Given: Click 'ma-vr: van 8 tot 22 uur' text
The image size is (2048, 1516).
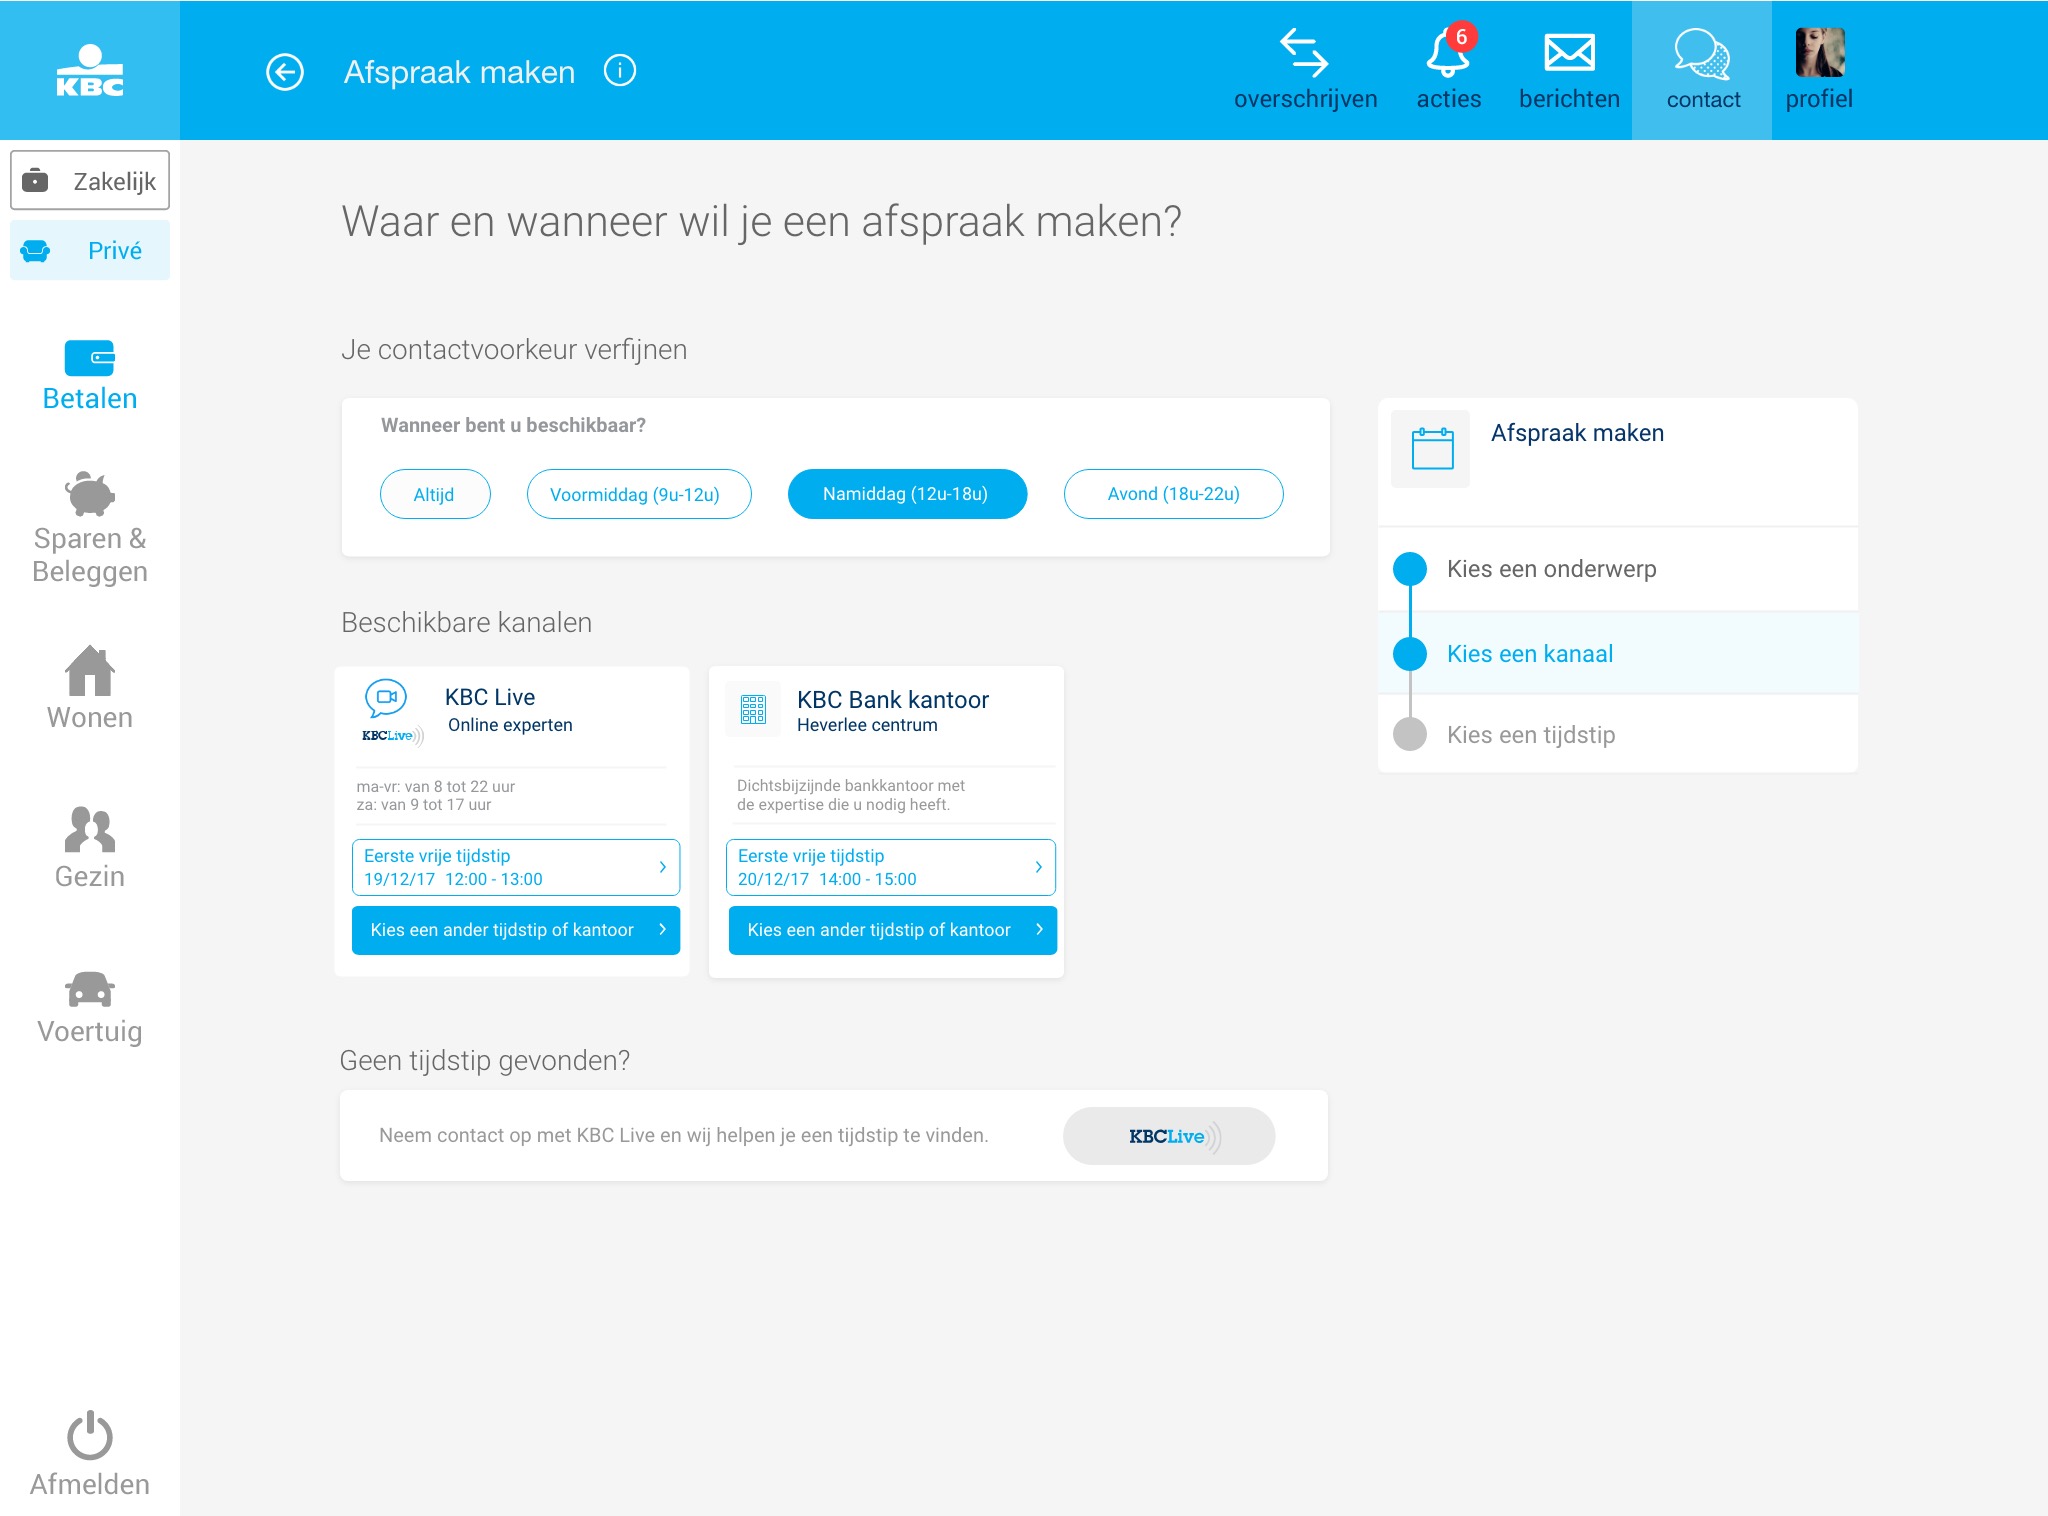Looking at the screenshot, I should [436, 786].
